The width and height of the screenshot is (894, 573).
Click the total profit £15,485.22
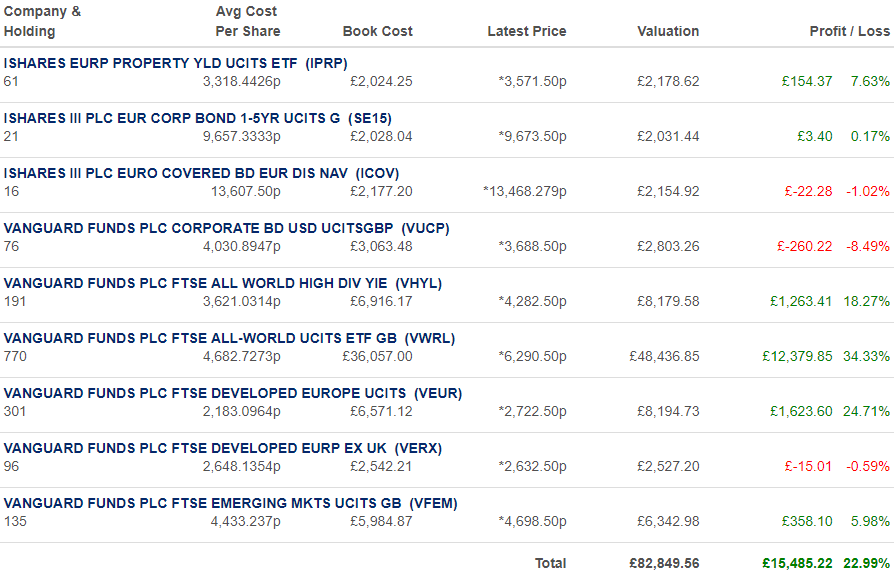797,563
